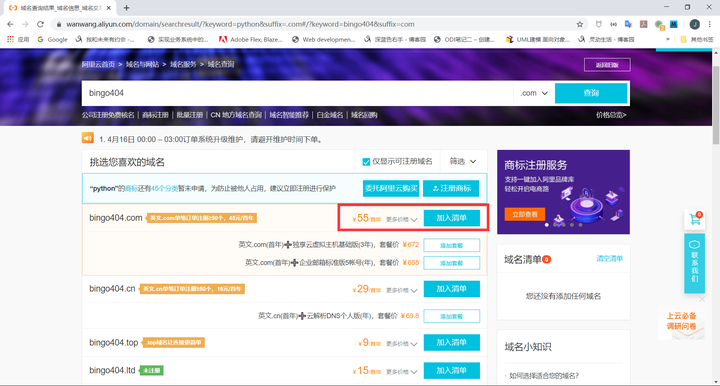720x386 pixels.
Task: Add the ¥69.8 DNS package
Action: pos(452,316)
